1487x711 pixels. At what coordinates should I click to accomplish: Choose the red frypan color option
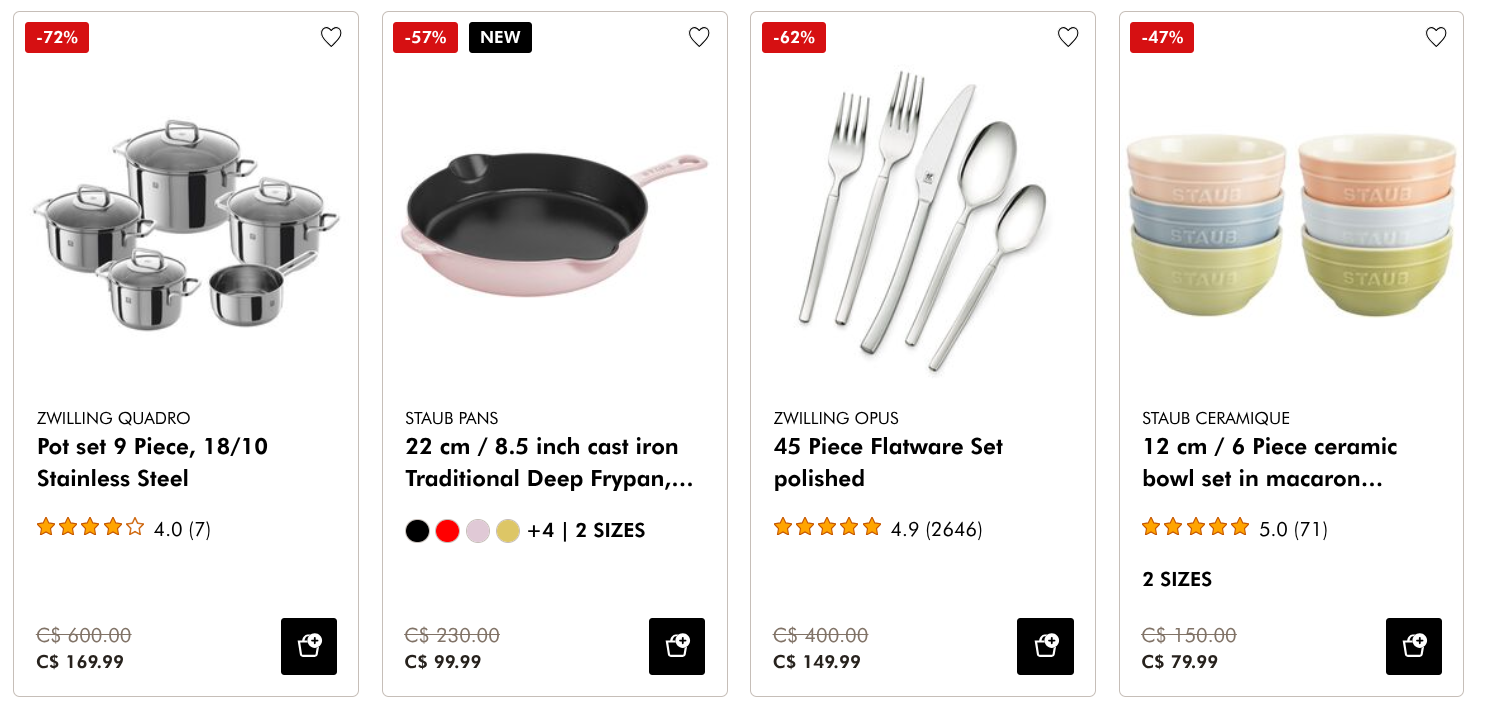tap(447, 530)
